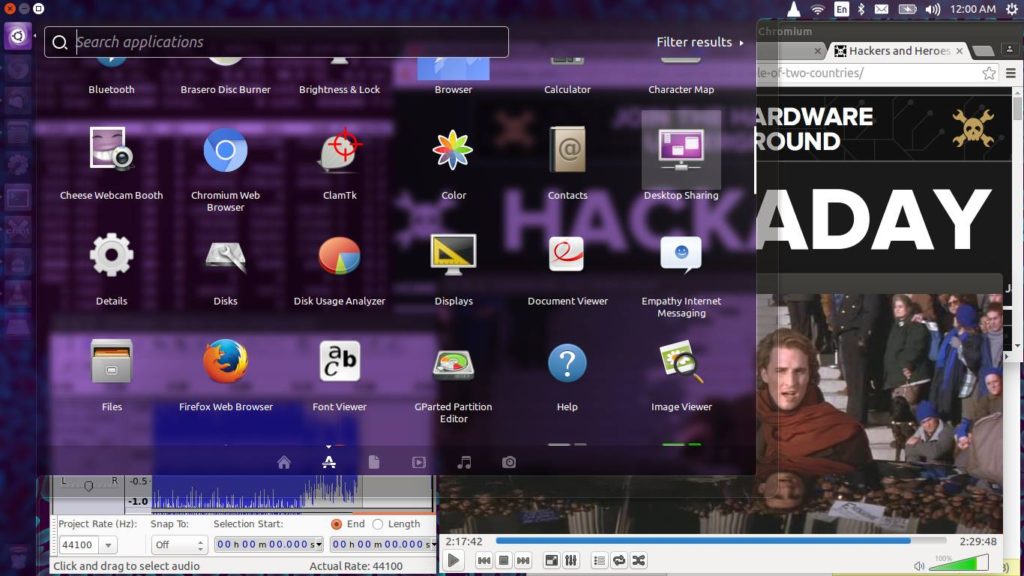1024x576 pixels.
Task: Stop VLC playback
Action: [x=504, y=560]
